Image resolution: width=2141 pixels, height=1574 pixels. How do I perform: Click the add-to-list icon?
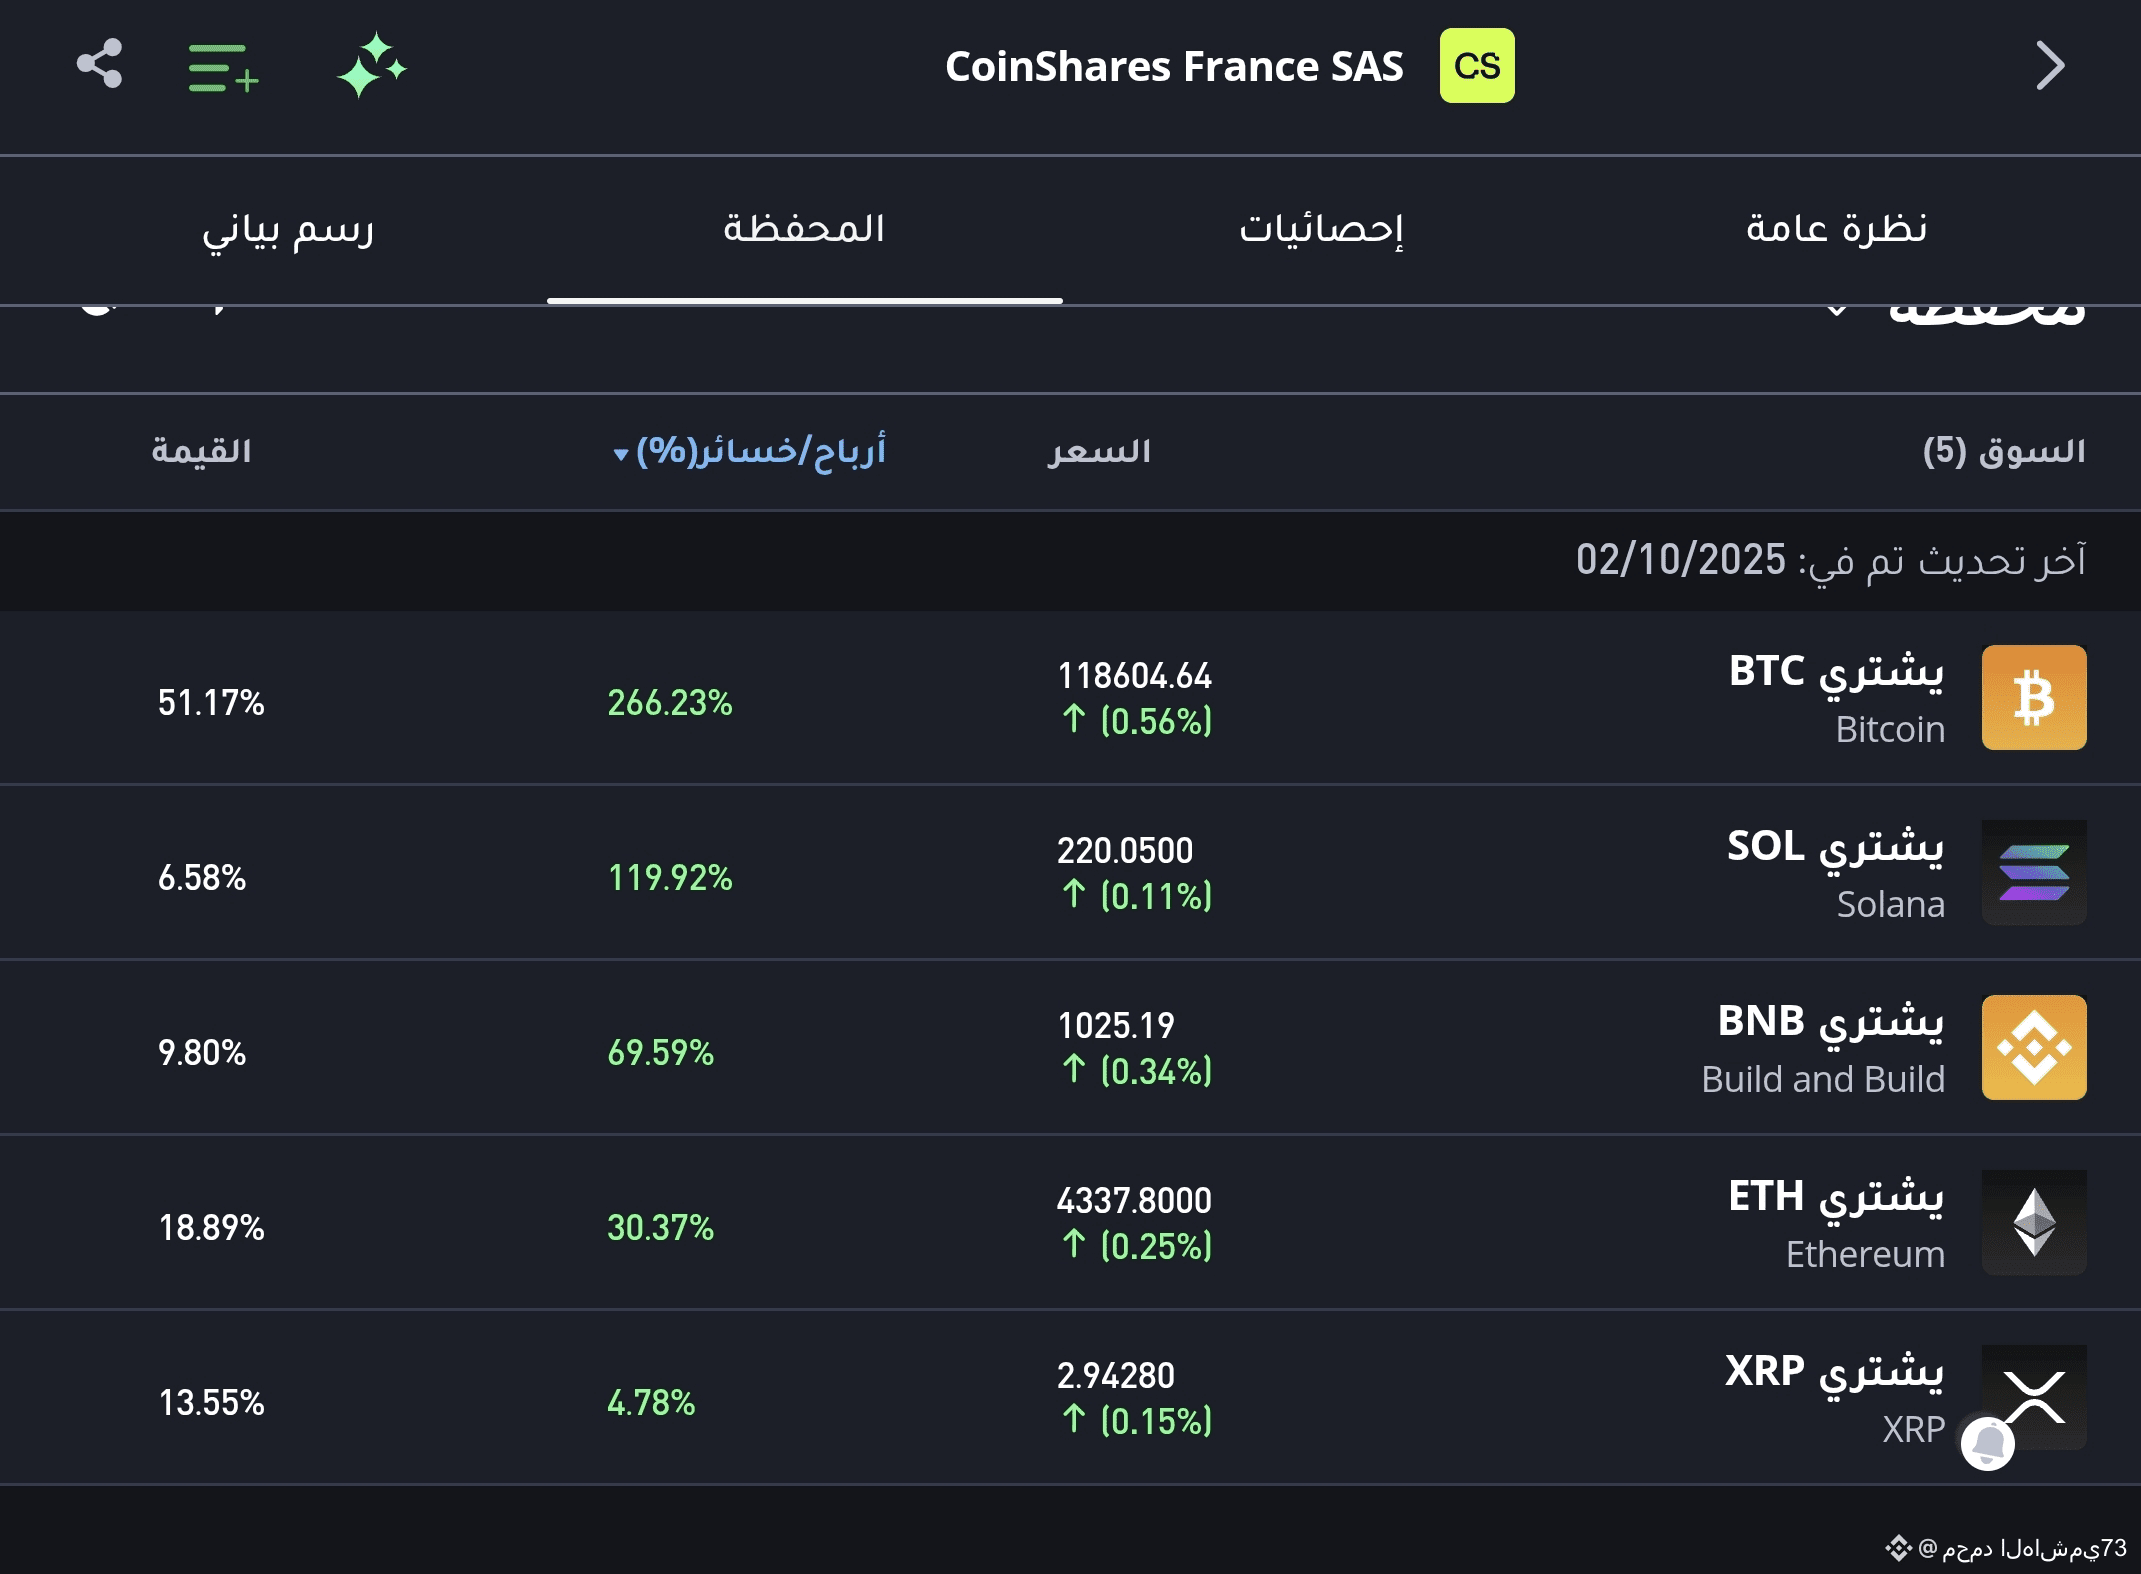(x=222, y=68)
